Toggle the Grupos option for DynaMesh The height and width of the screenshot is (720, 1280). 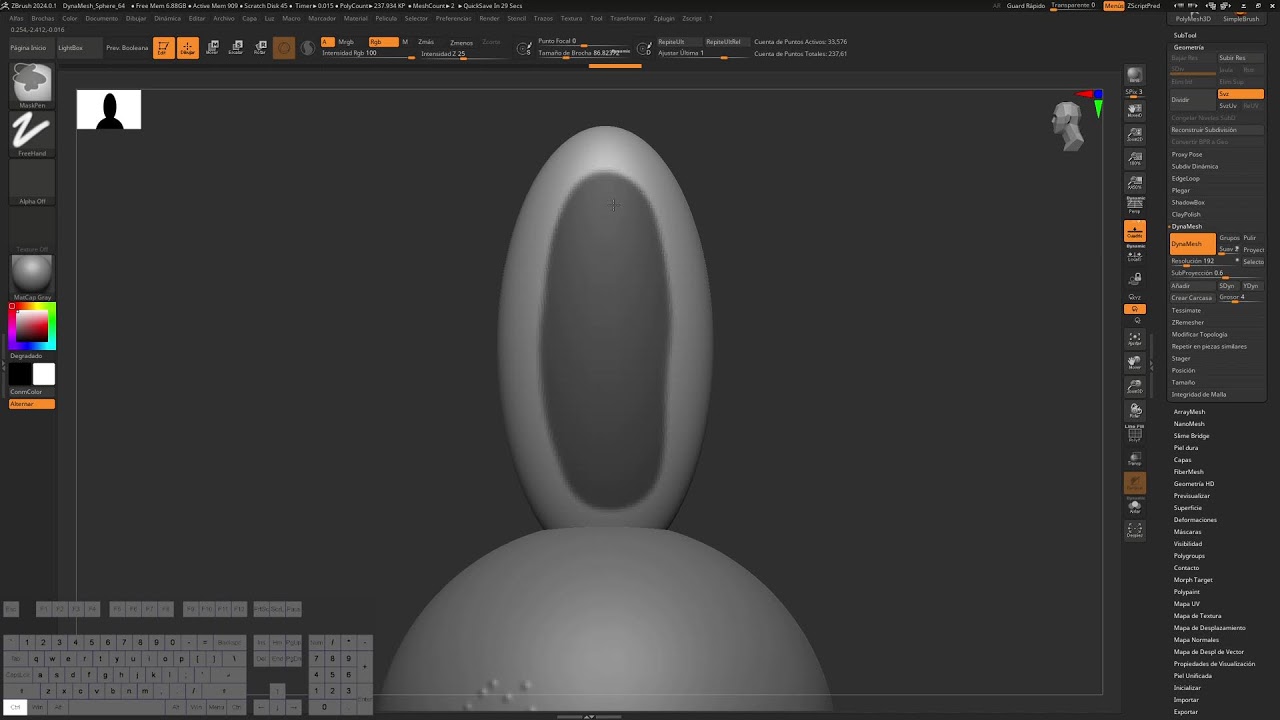(1229, 238)
